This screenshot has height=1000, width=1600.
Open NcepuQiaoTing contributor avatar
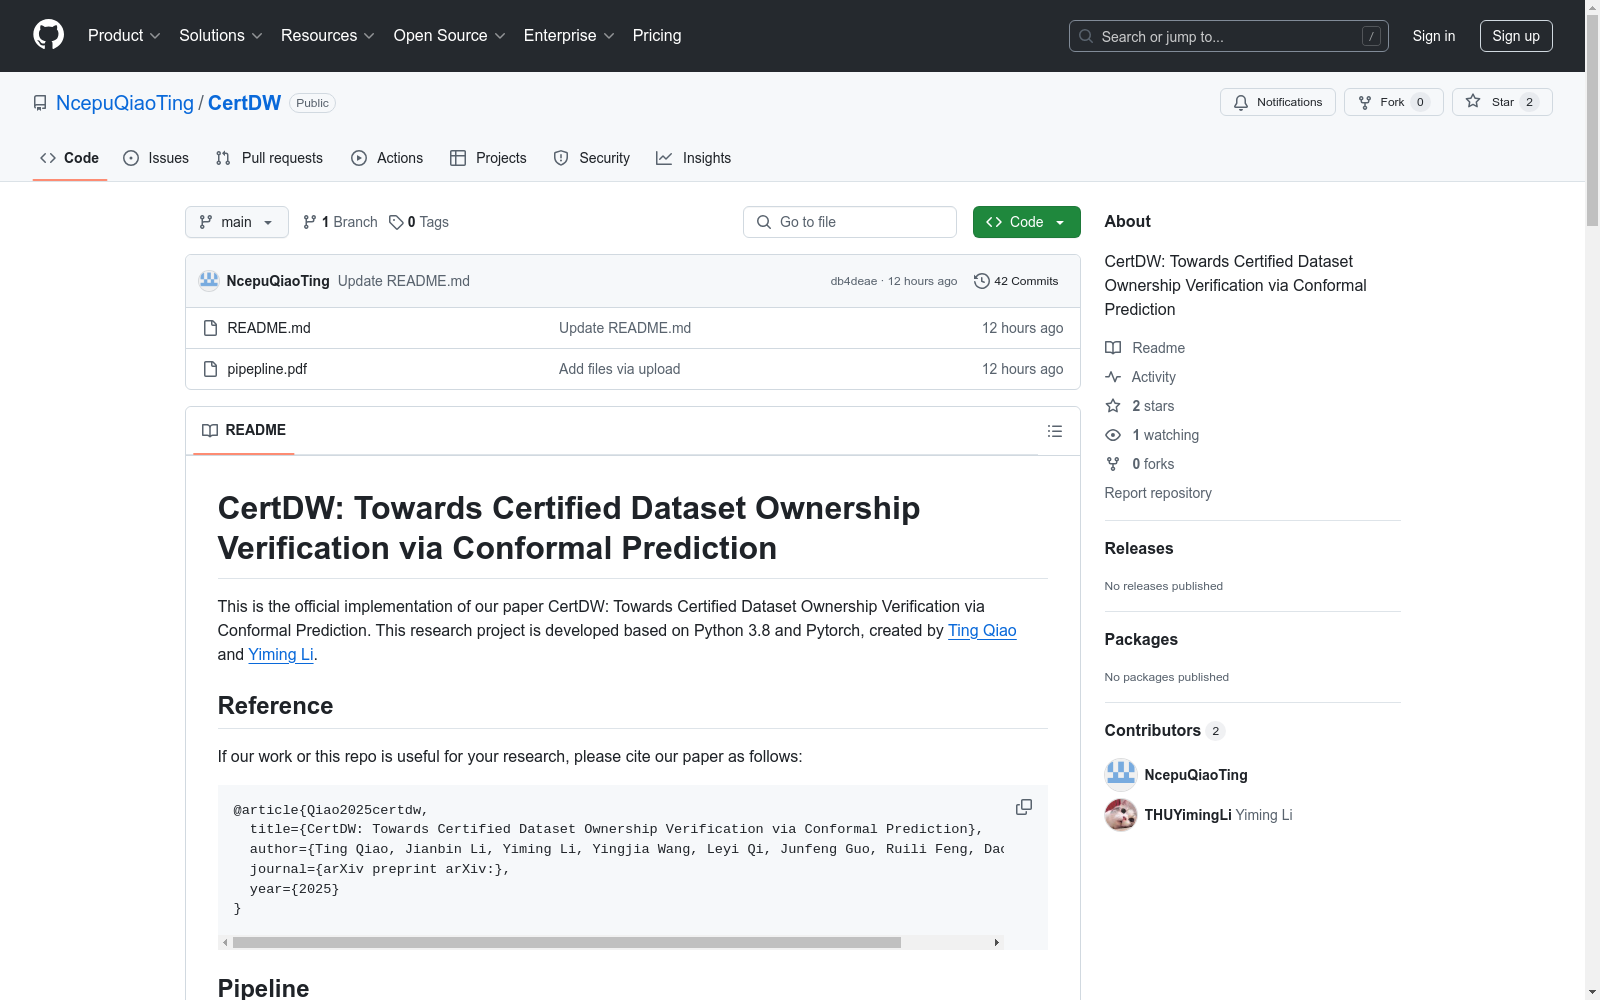pyautogui.click(x=1121, y=775)
